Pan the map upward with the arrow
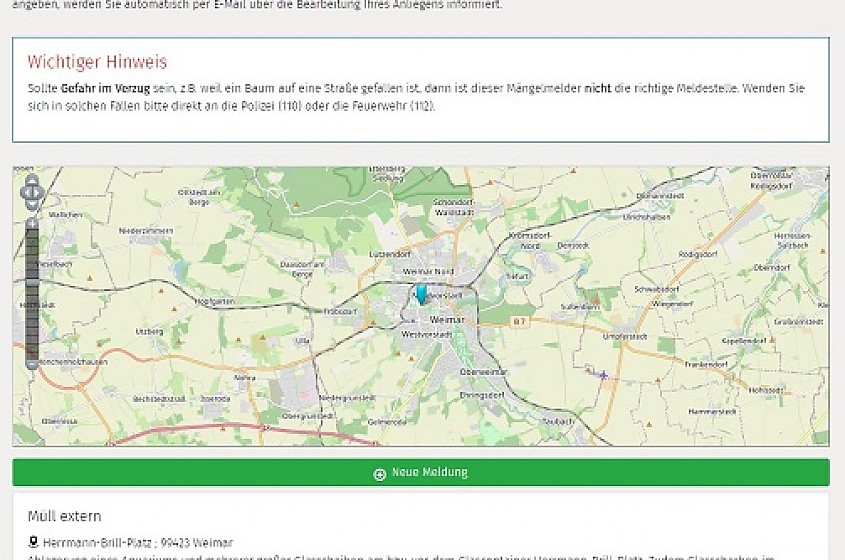Image resolution: width=845 pixels, height=560 pixels. [x=32, y=180]
